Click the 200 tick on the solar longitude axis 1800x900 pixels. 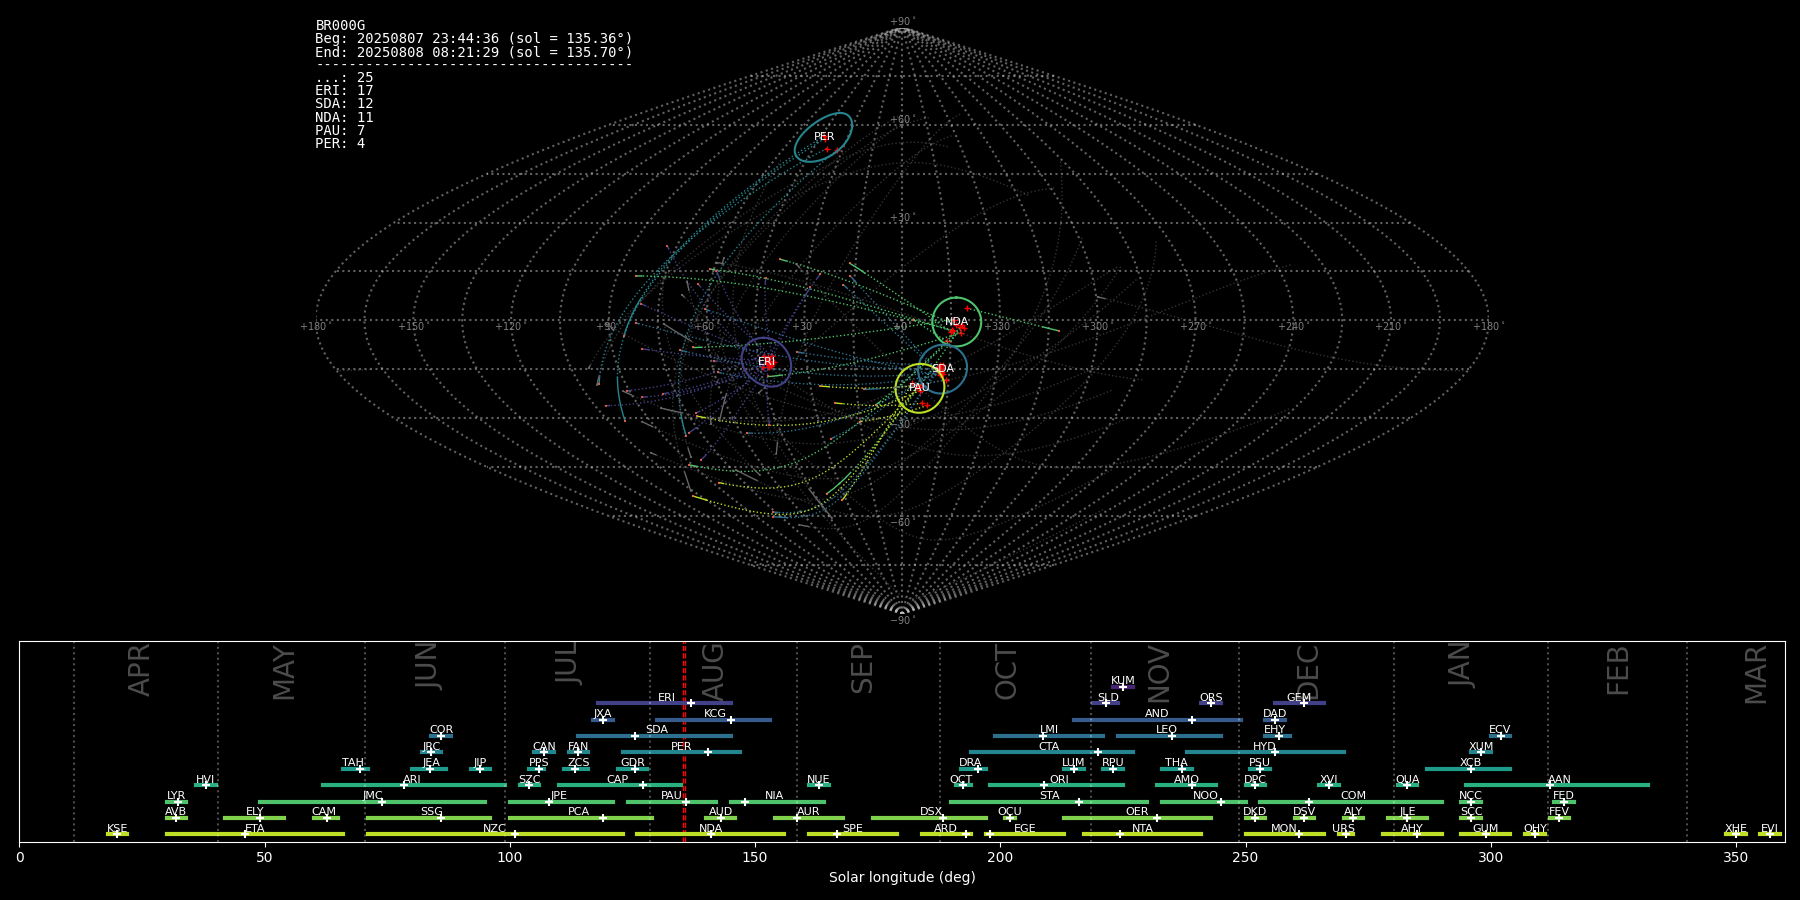click(x=1000, y=857)
